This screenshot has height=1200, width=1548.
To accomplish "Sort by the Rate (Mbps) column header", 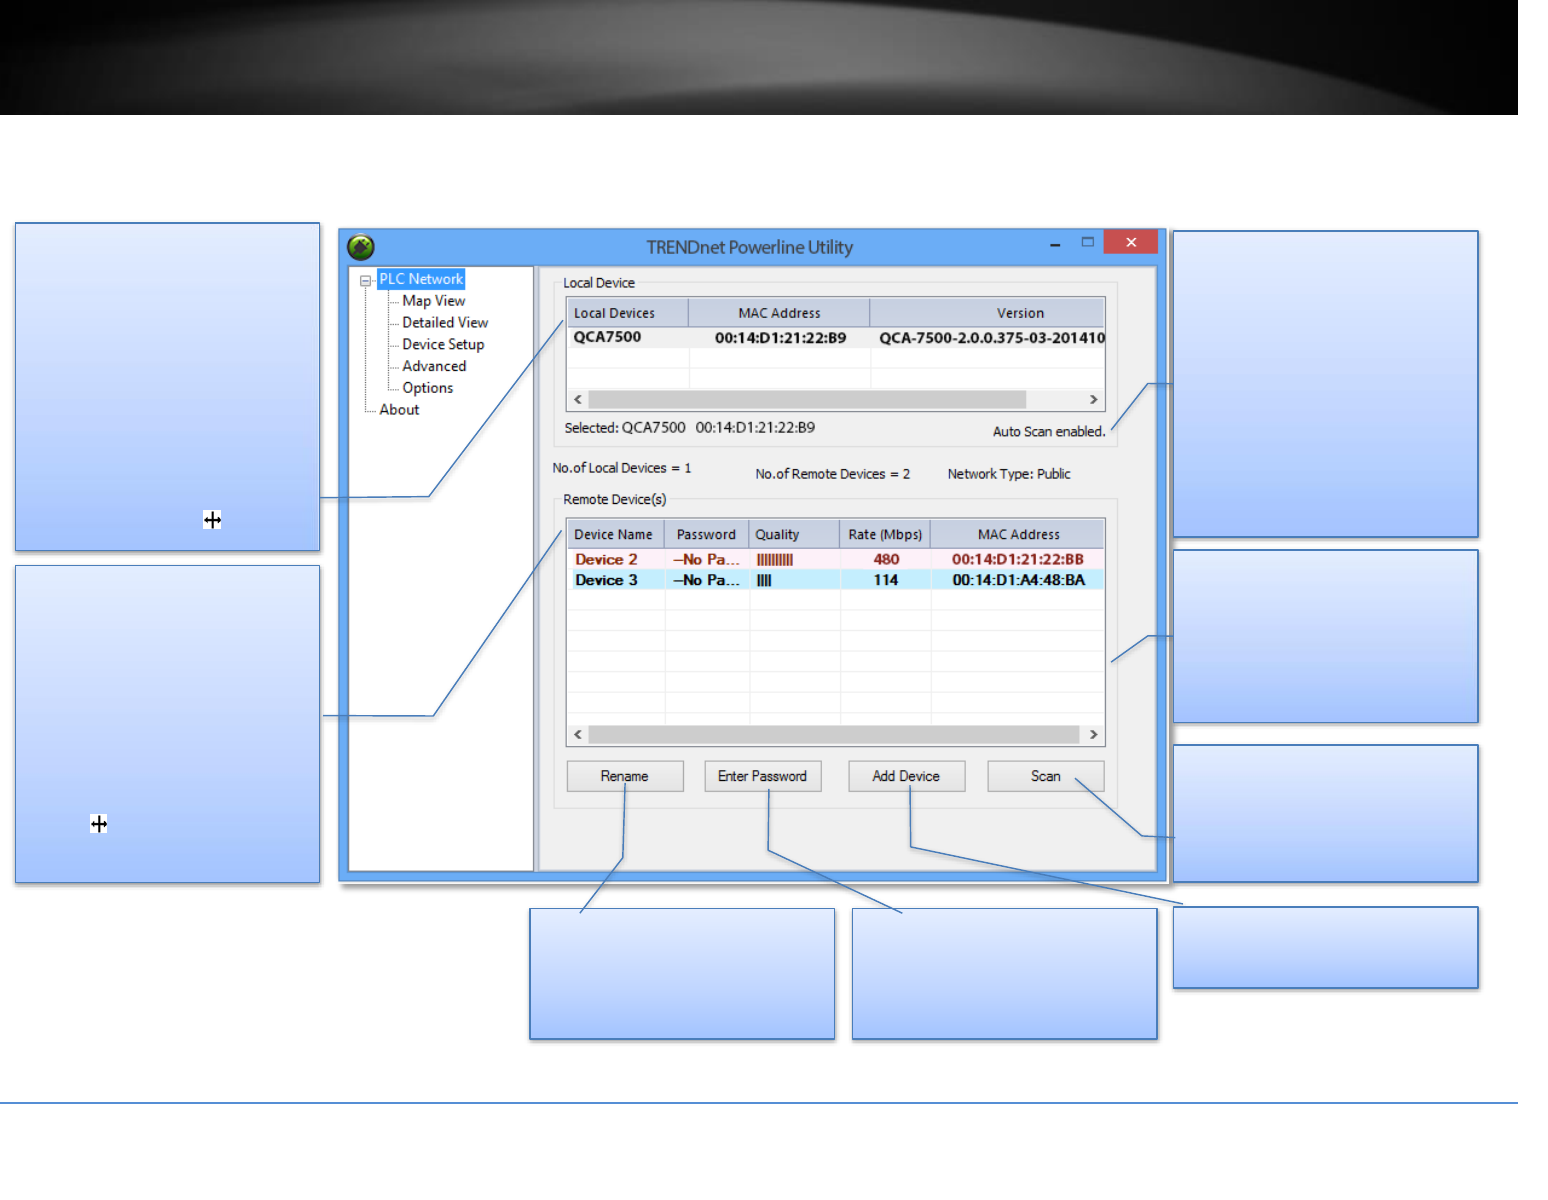I will (886, 535).
